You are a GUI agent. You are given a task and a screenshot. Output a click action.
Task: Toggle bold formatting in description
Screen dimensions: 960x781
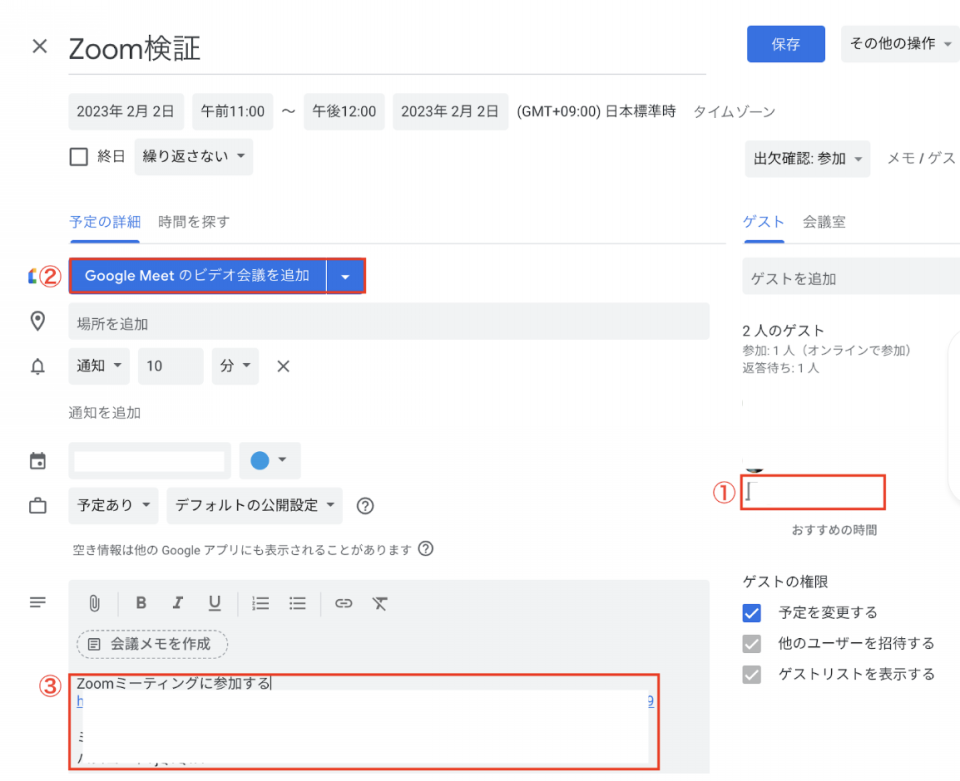(141, 603)
